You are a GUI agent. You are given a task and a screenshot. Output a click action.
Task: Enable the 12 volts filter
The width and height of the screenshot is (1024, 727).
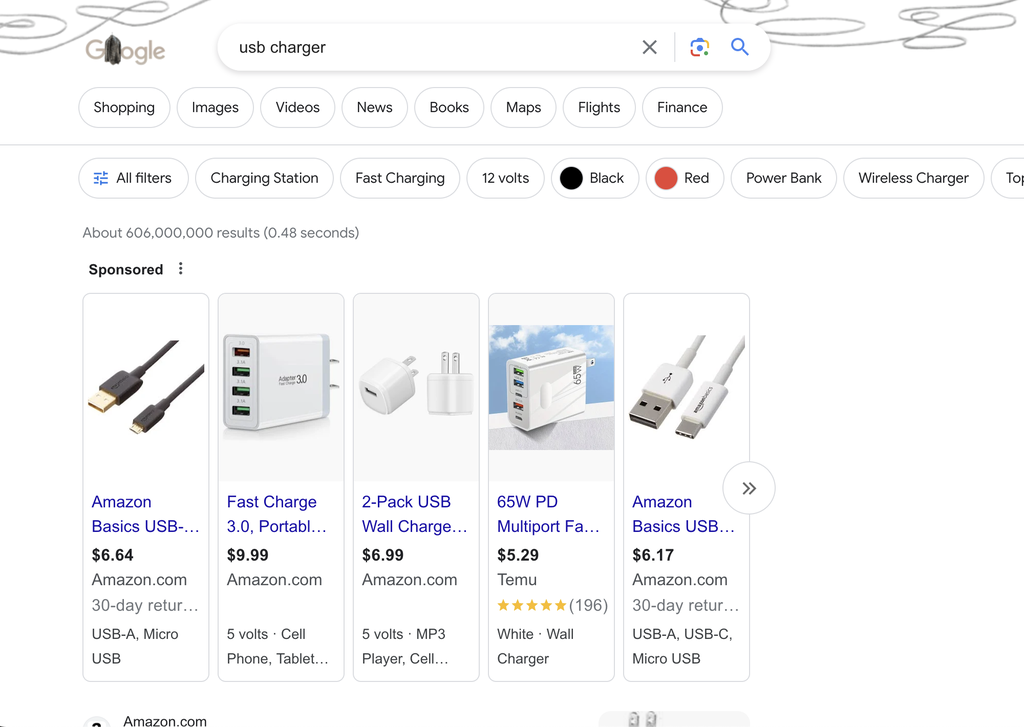pos(505,178)
